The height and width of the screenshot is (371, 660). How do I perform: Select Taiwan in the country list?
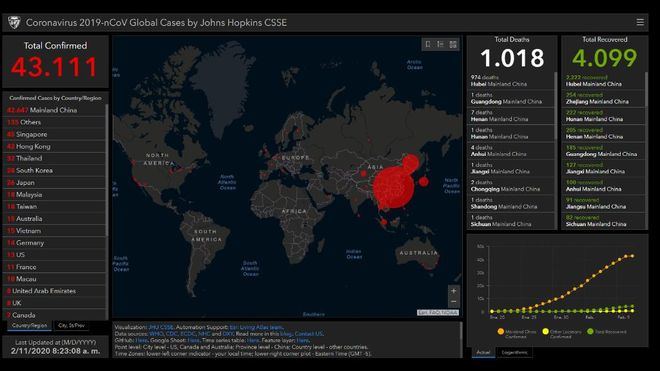click(x=54, y=206)
